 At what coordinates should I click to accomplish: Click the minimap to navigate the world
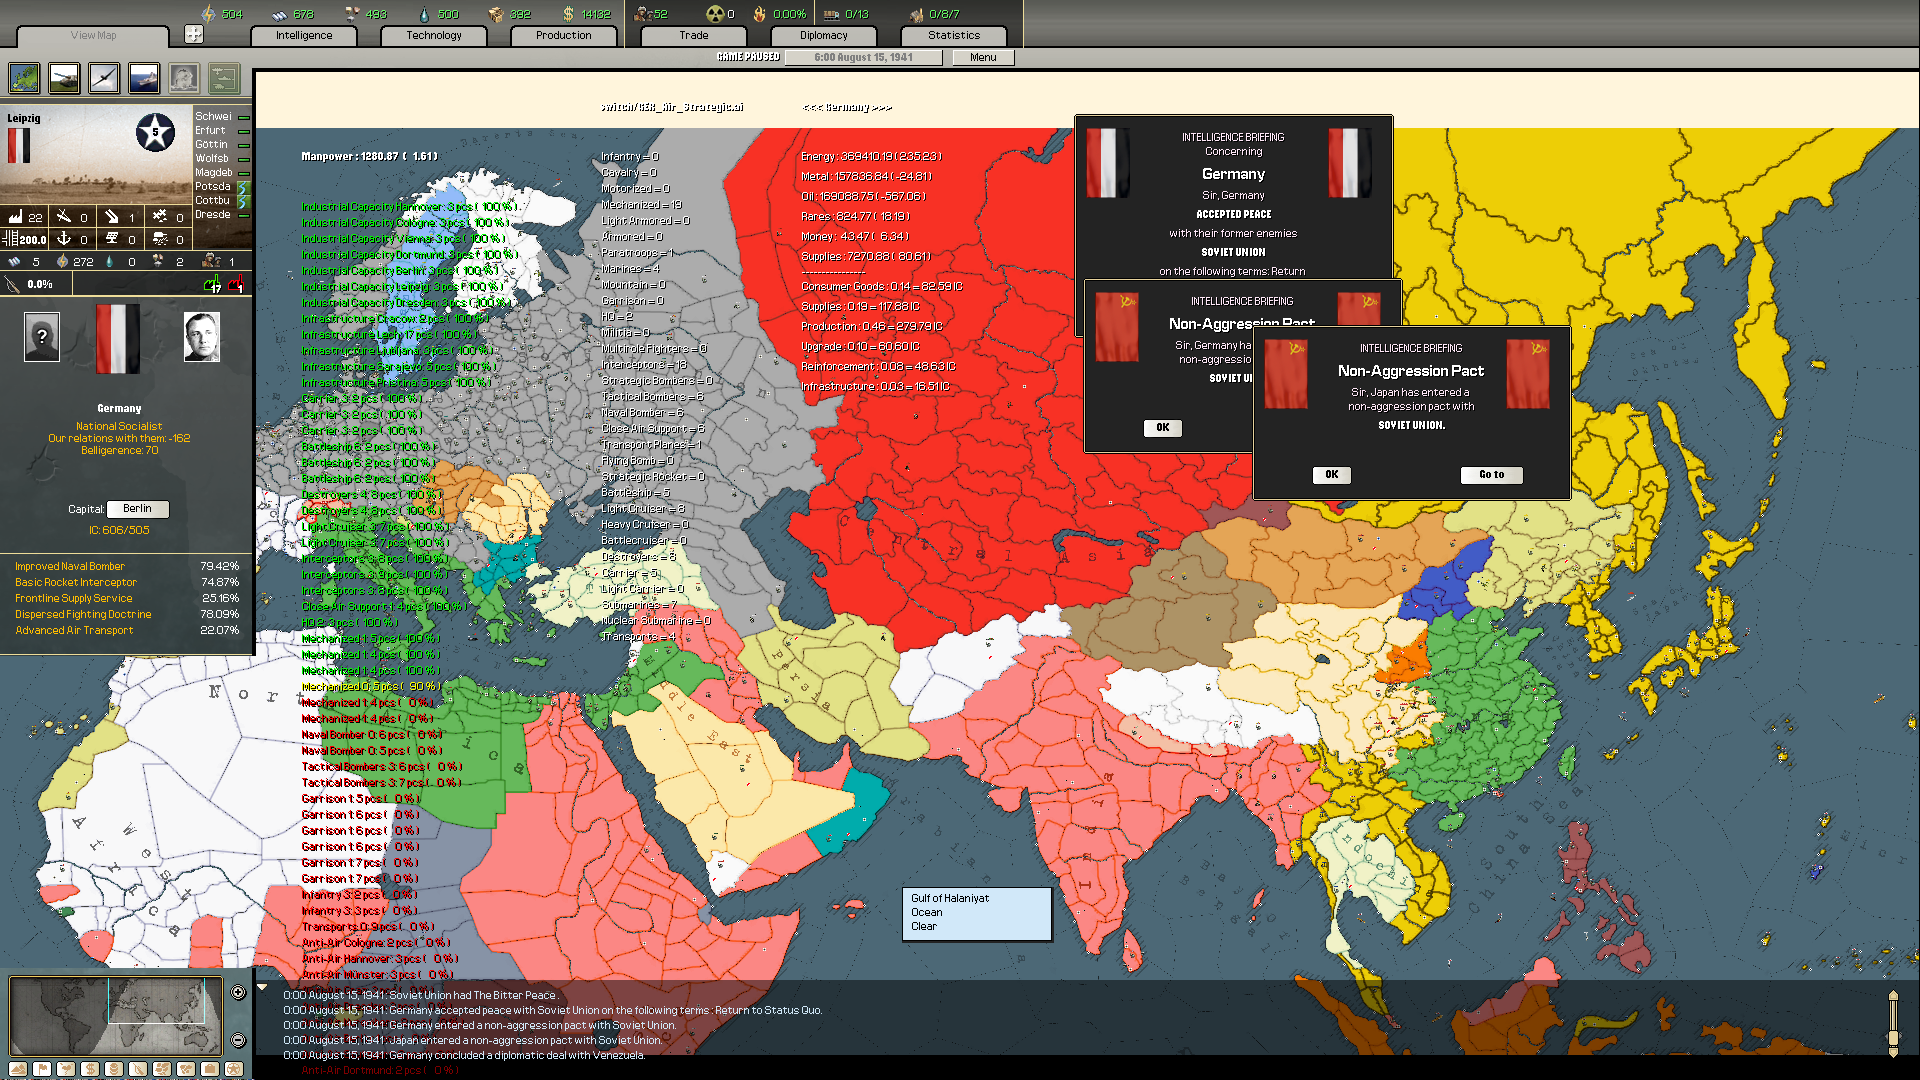point(115,1015)
